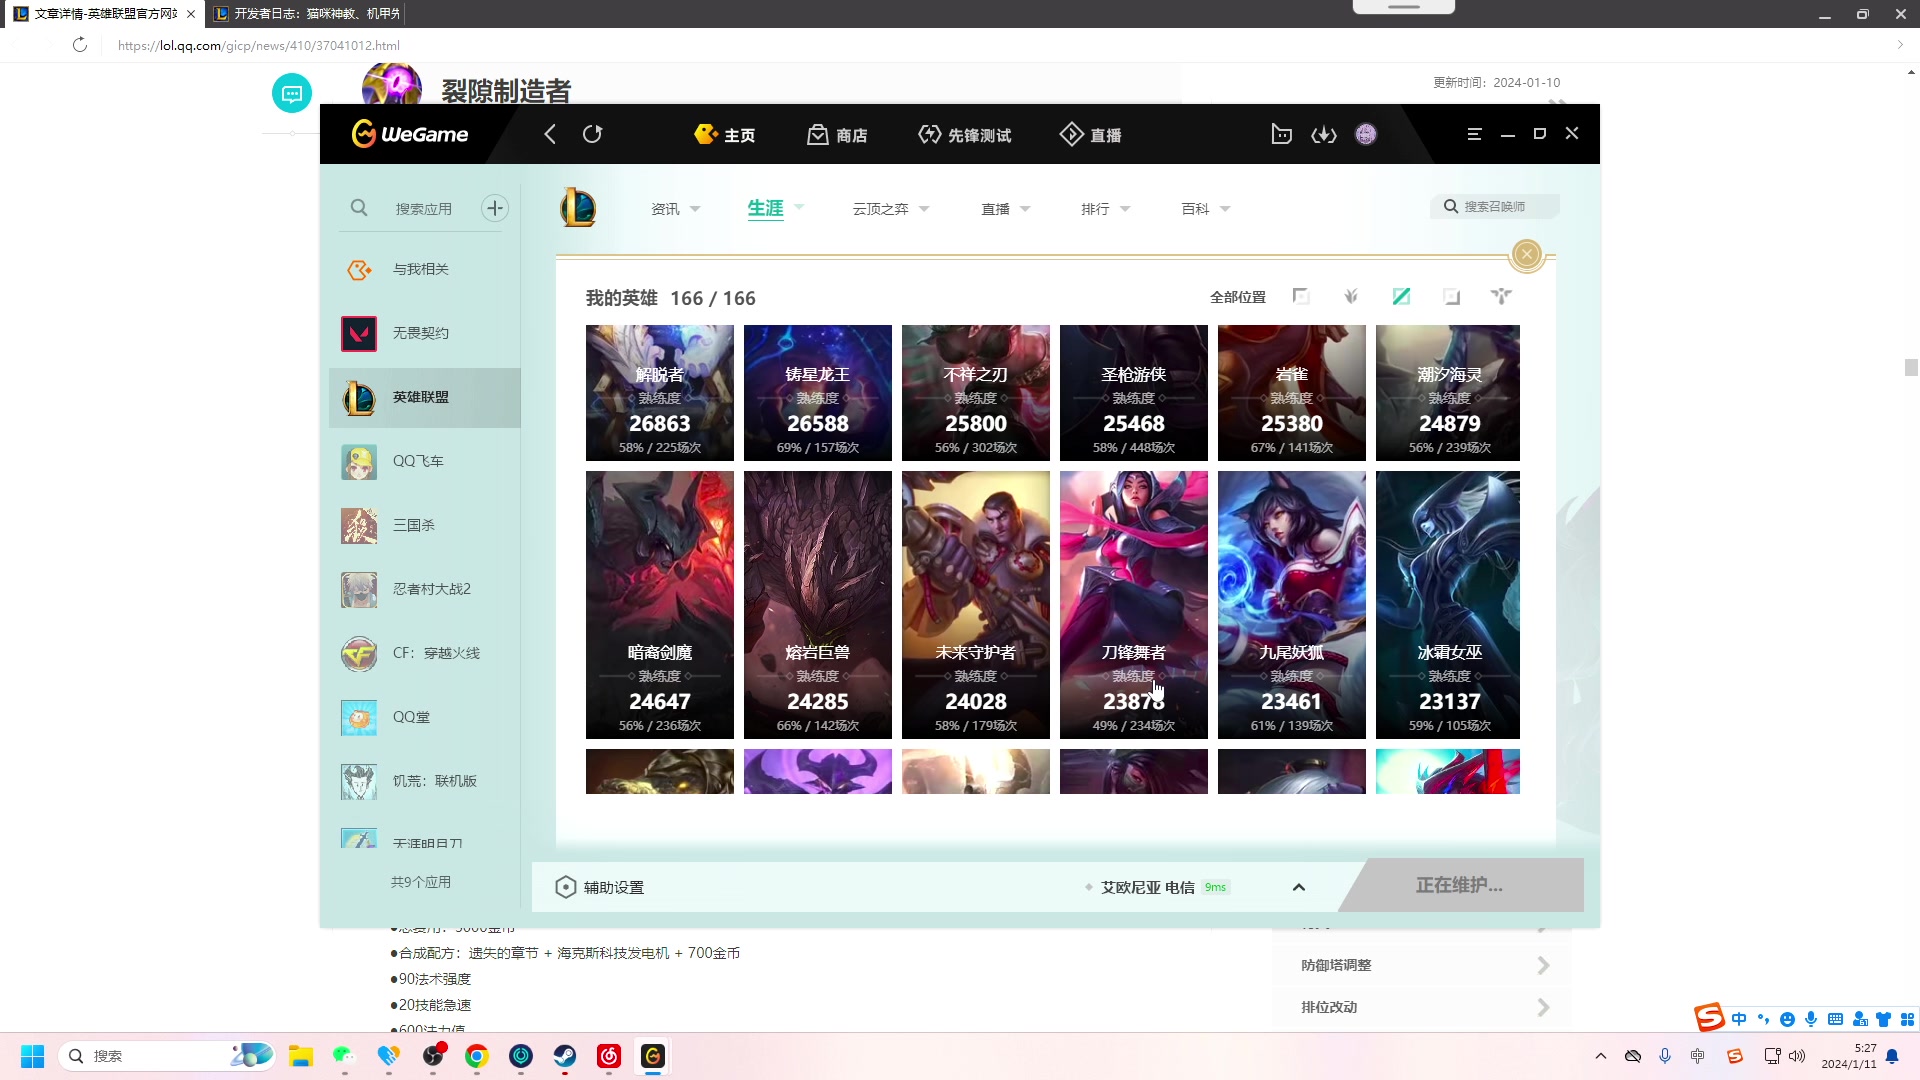Click the WeGame back arrow icon

[550, 134]
